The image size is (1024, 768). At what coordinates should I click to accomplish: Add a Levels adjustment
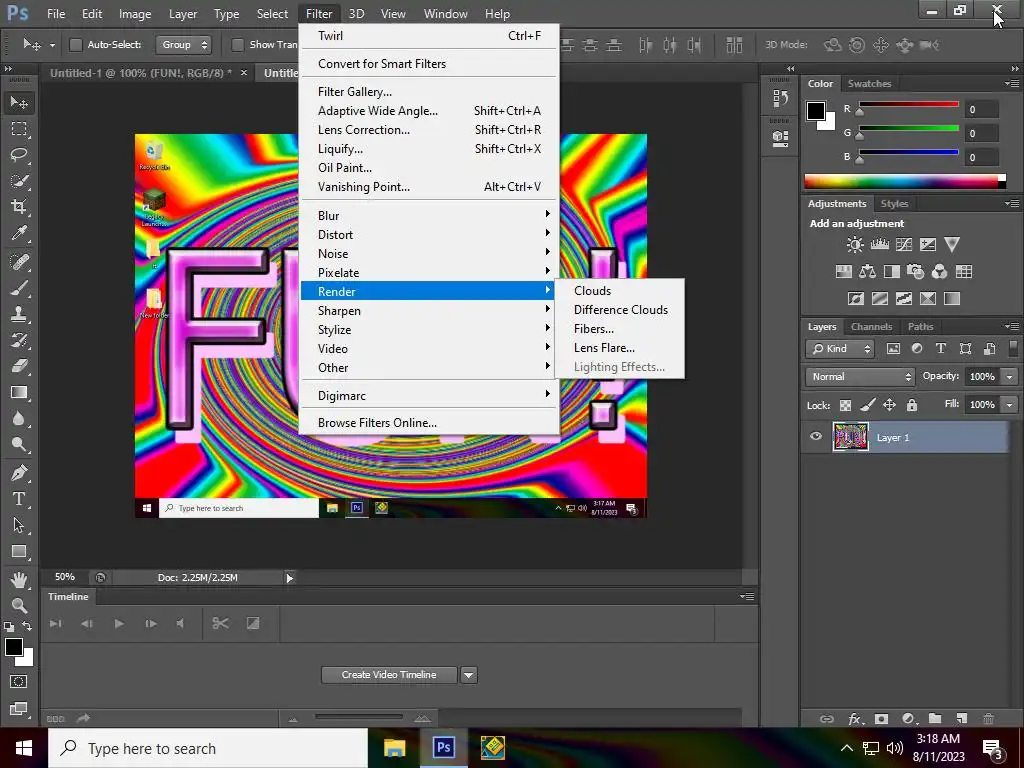[x=880, y=245]
